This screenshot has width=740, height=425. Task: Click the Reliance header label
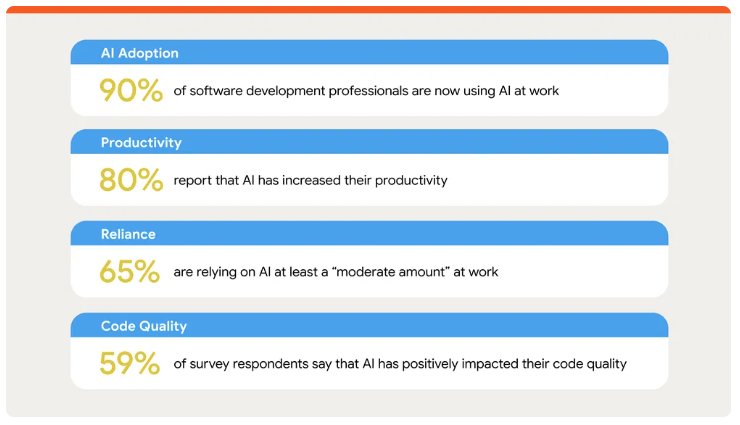(x=128, y=234)
